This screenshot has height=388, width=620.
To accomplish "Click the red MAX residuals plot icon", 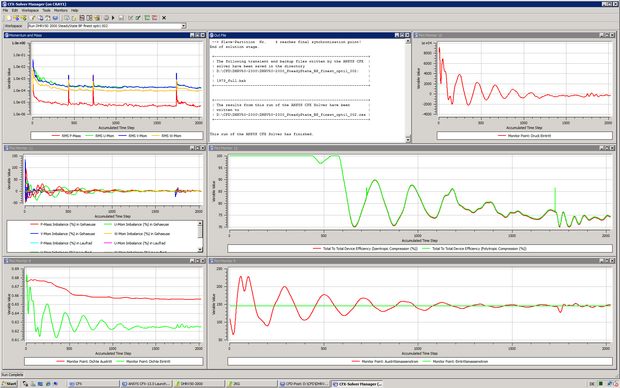I will tap(154, 18).
